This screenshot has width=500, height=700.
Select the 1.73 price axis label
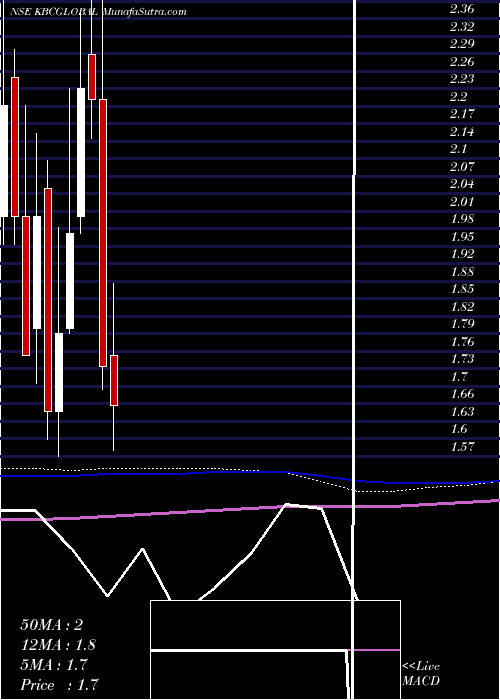pyautogui.click(x=462, y=359)
